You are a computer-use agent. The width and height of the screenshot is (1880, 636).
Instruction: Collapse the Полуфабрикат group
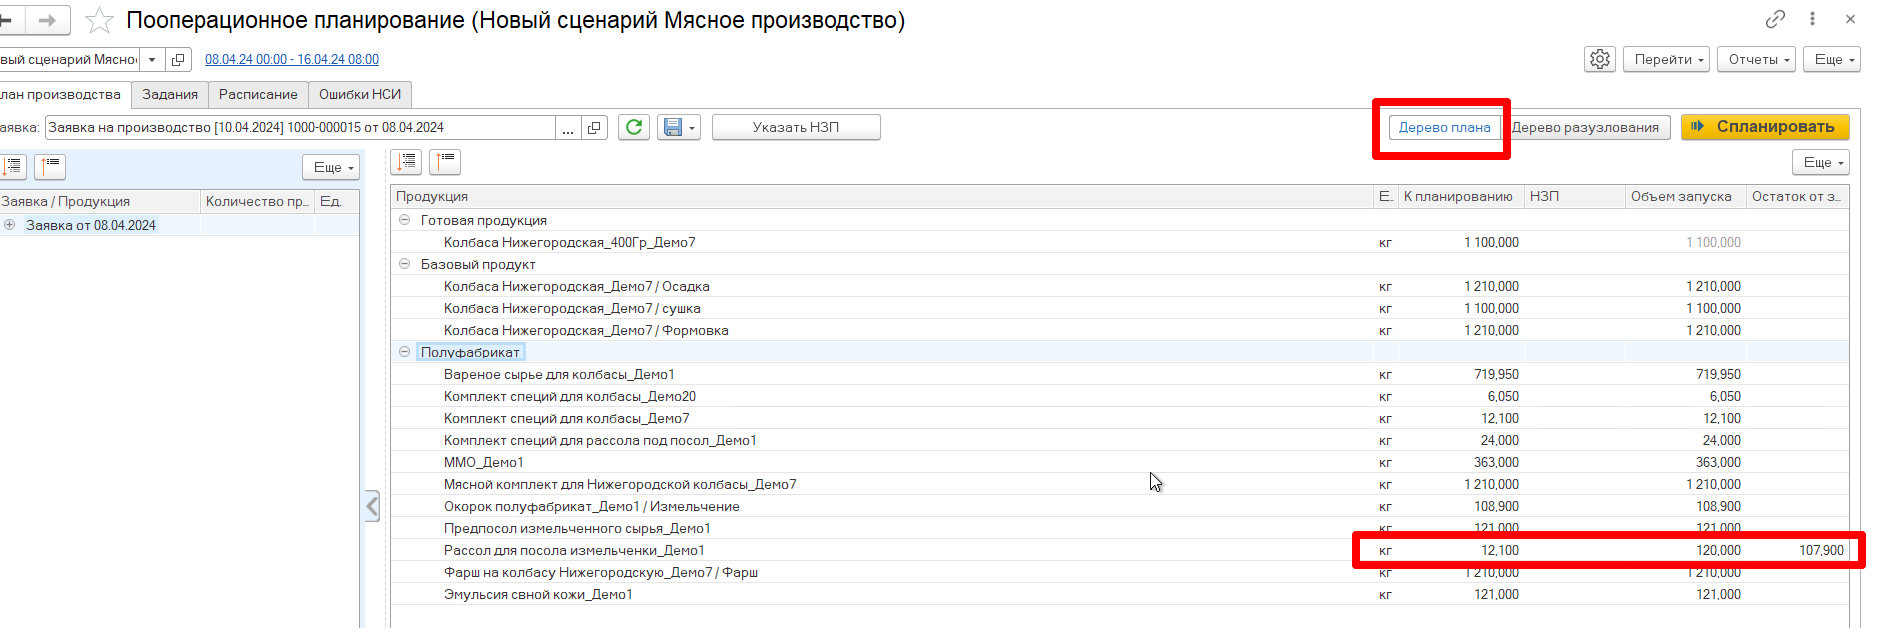405,352
